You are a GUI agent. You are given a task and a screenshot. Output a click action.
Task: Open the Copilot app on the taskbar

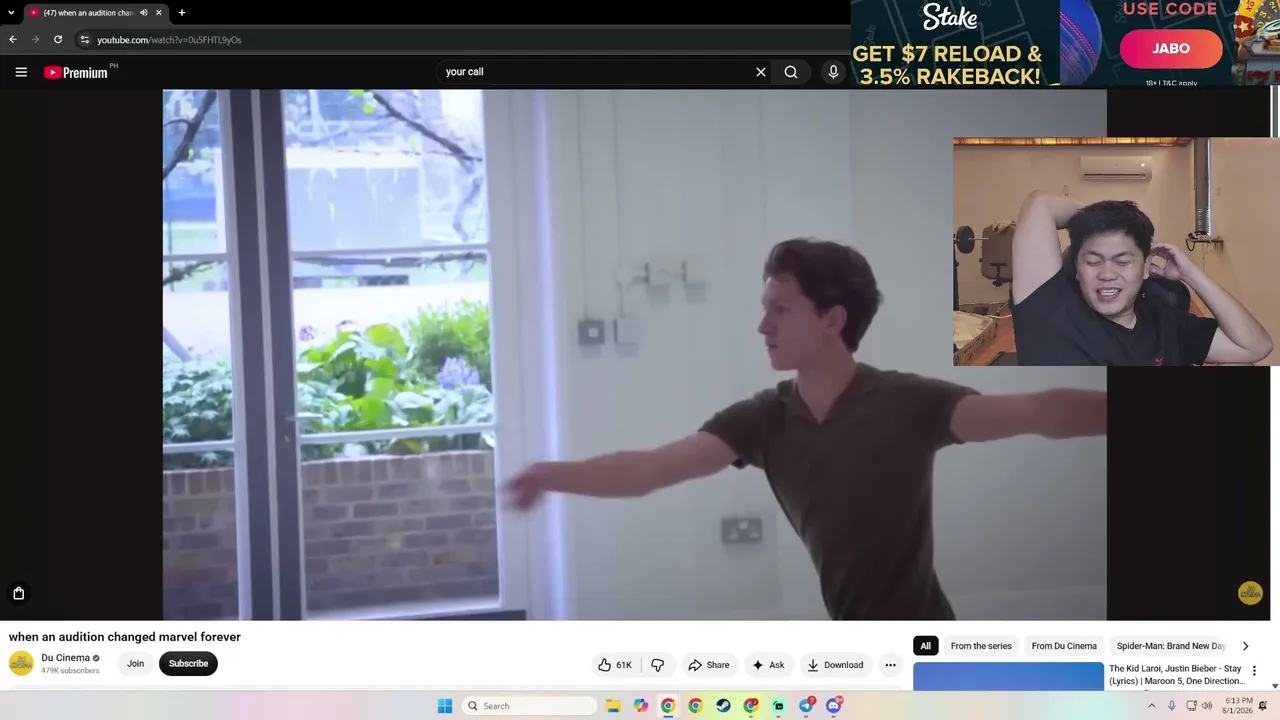coord(641,706)
